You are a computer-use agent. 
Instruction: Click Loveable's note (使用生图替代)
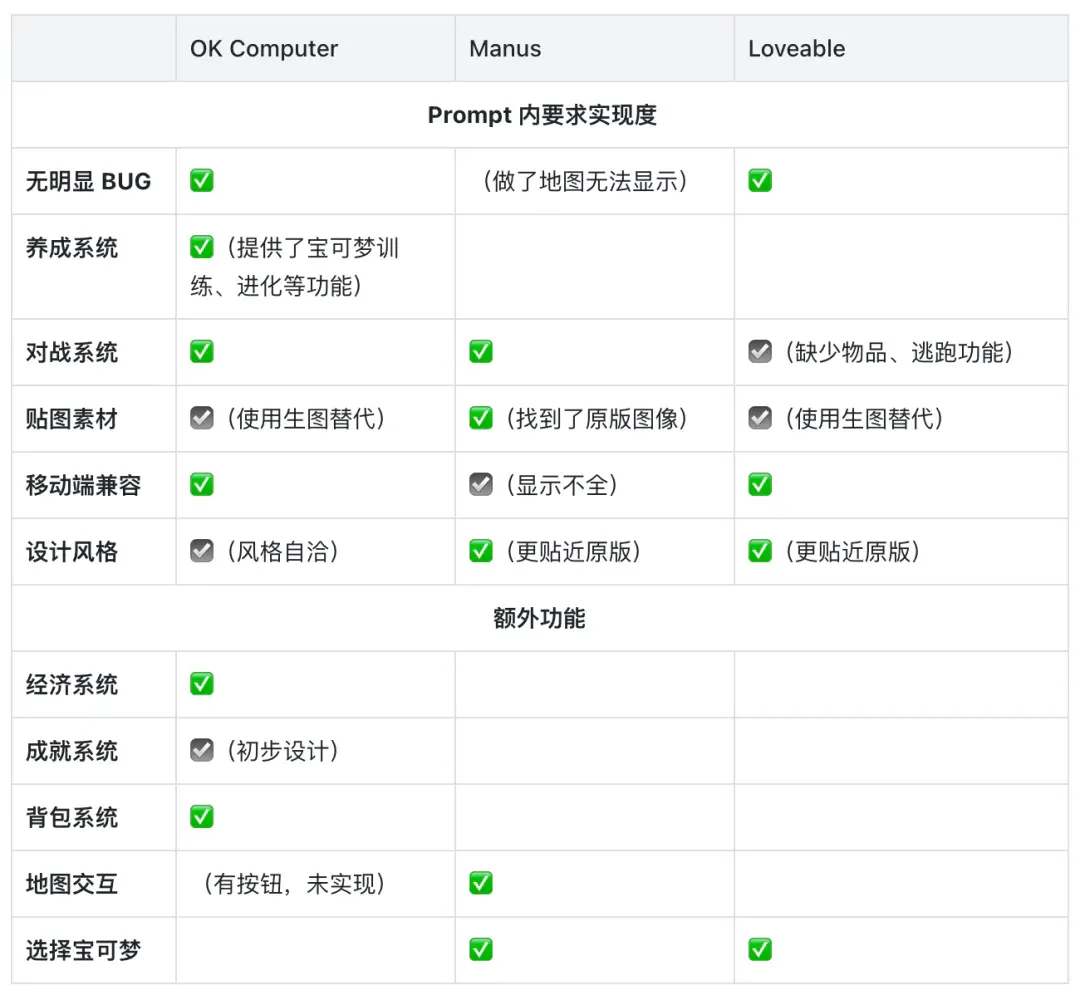coord(864,418)
